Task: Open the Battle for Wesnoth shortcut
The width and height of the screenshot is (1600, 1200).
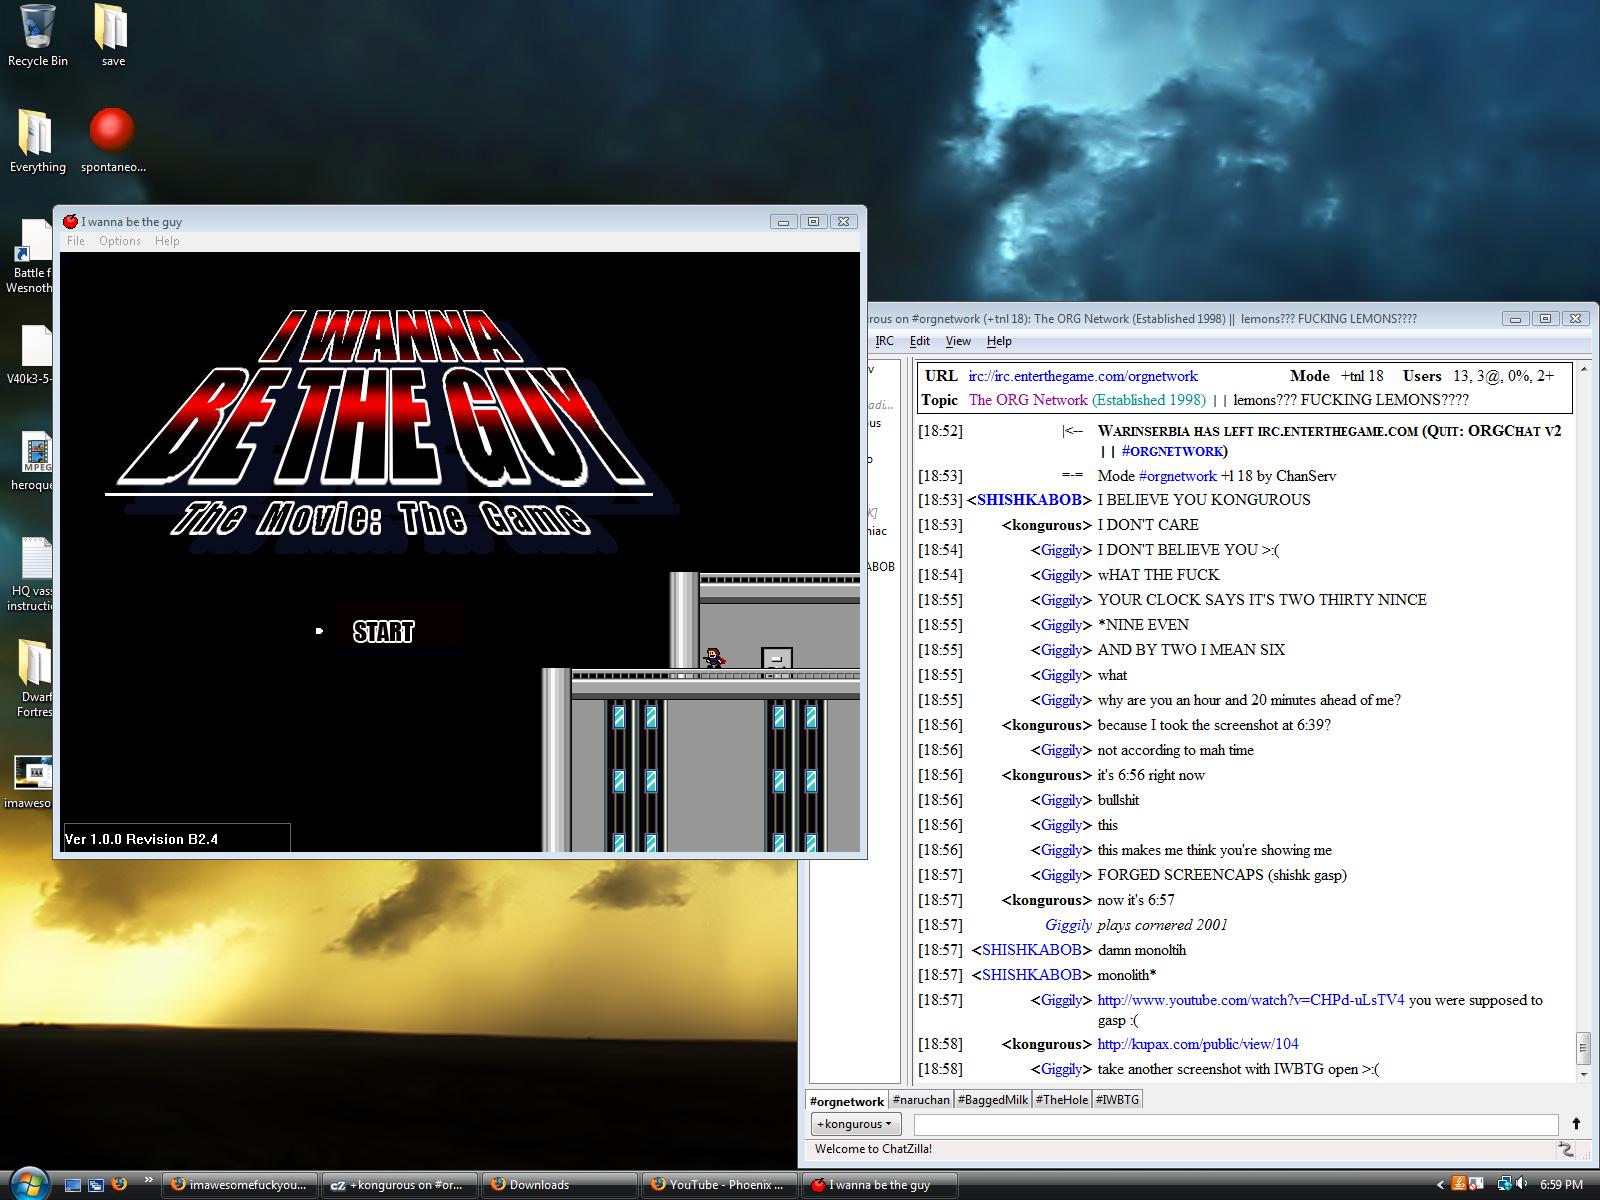Action: [30, 258]
